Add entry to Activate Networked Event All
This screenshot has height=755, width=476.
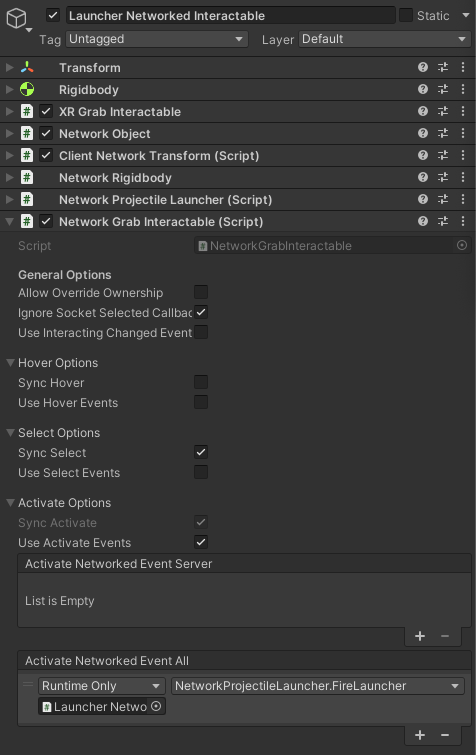click(420, 735)
